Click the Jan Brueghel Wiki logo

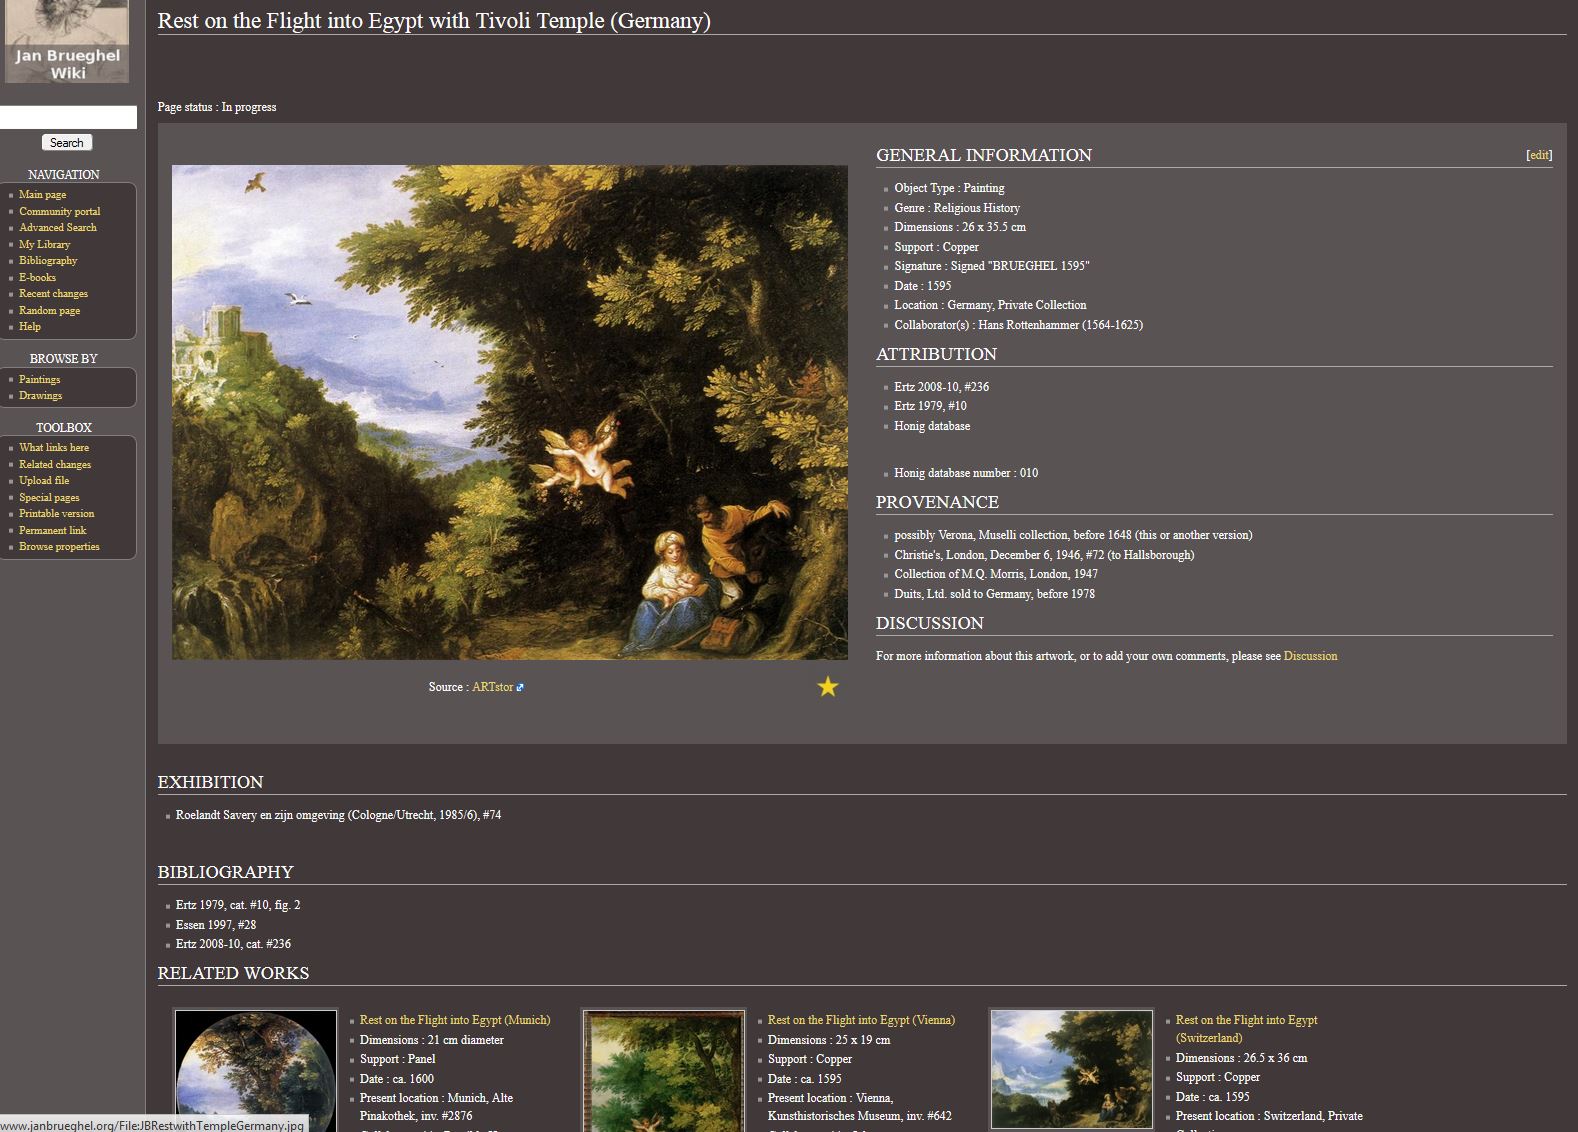[x=67, y=41]
